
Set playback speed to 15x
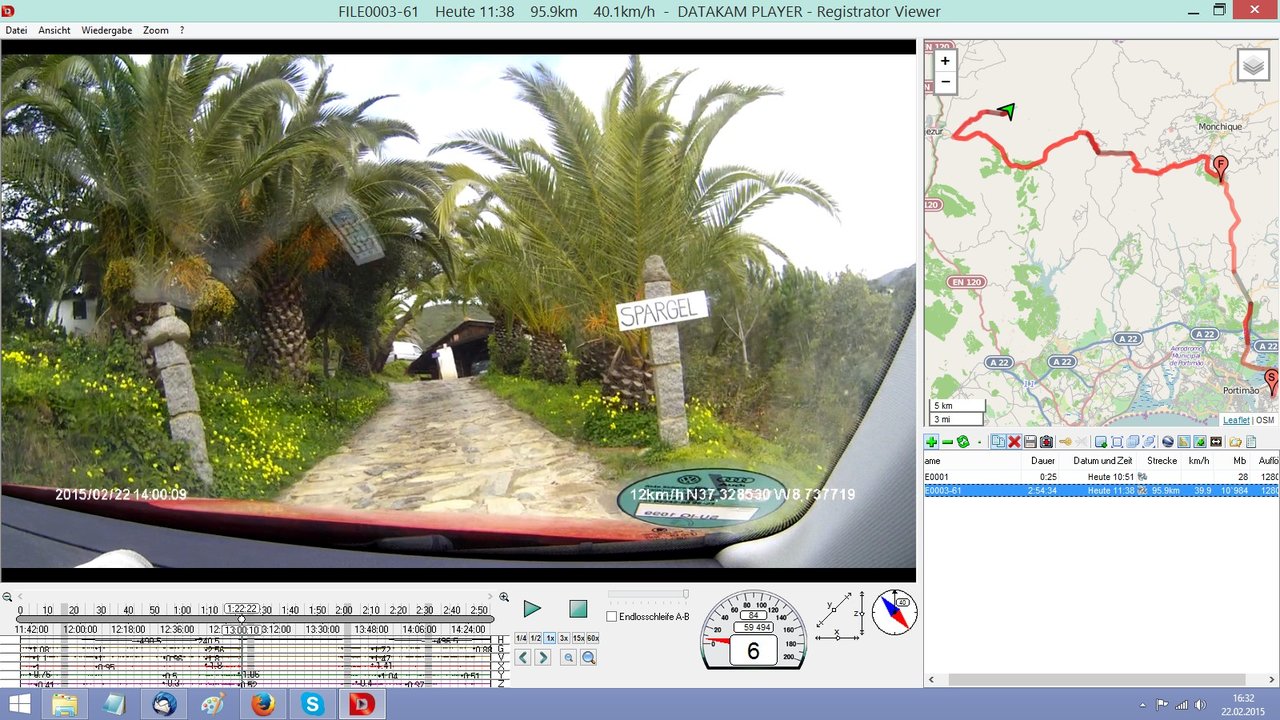(x=578, y=638)
